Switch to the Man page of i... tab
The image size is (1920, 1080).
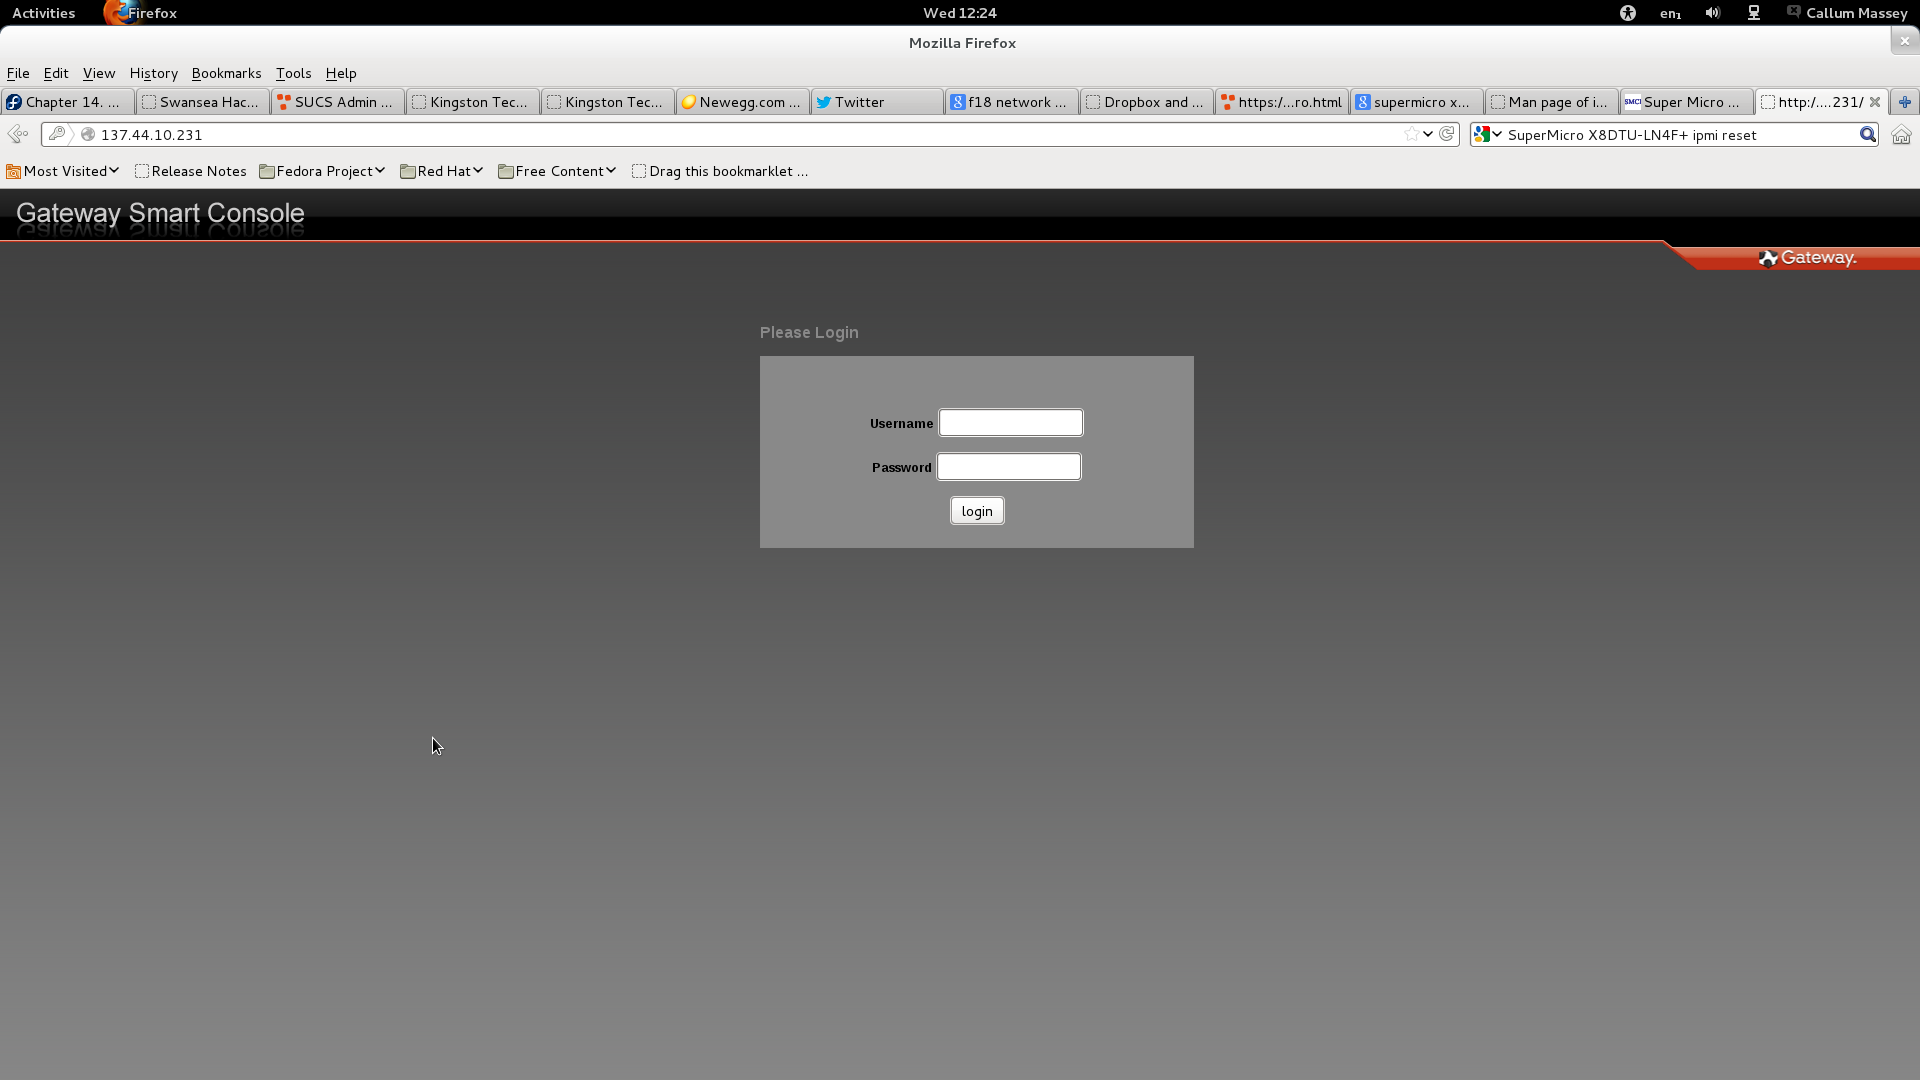tap(1552, 102)
